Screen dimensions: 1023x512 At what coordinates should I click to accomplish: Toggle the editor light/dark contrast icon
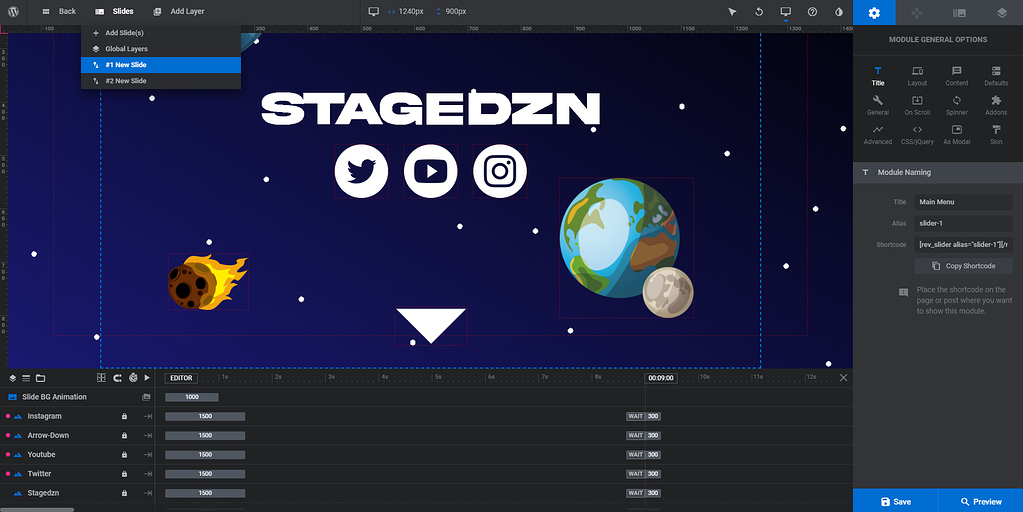pos(839,12)
